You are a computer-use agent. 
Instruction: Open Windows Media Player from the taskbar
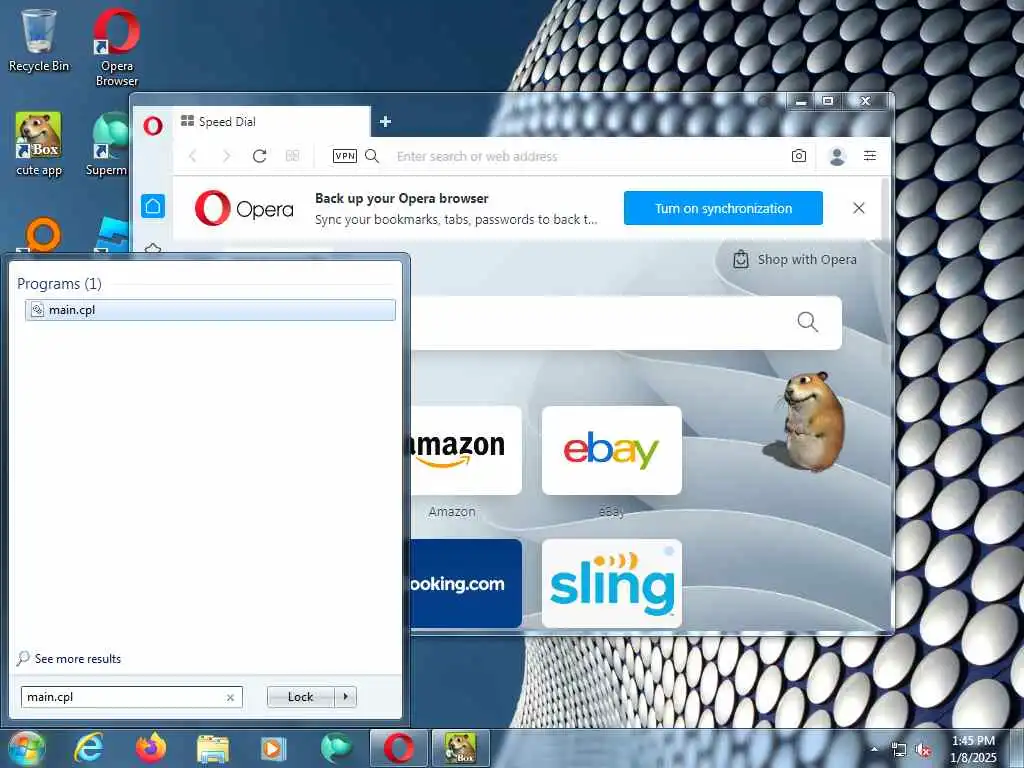pyautogui.click(x=273, y=748)
